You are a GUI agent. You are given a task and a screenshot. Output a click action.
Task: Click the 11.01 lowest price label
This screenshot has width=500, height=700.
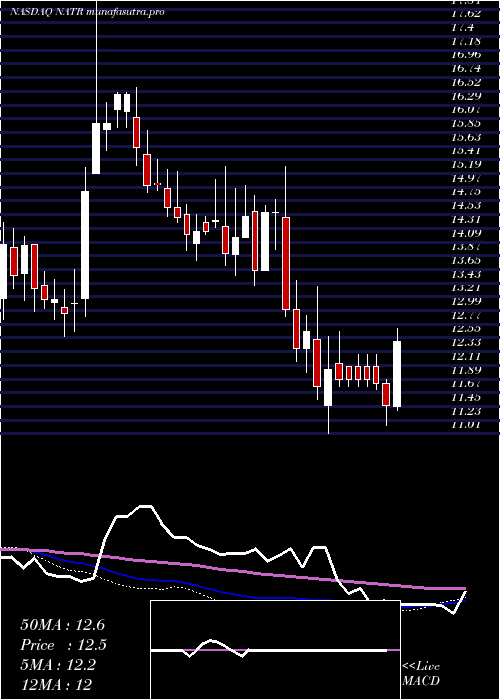[466, 424]
